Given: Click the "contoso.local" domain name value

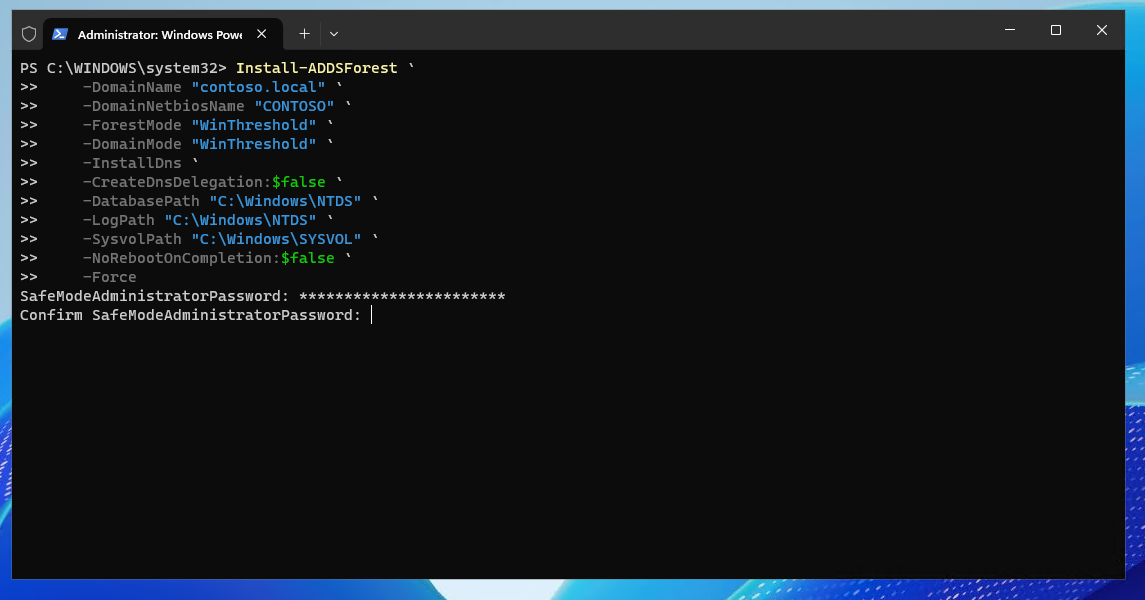Looking at the screenshot, I should click(258, 87).
